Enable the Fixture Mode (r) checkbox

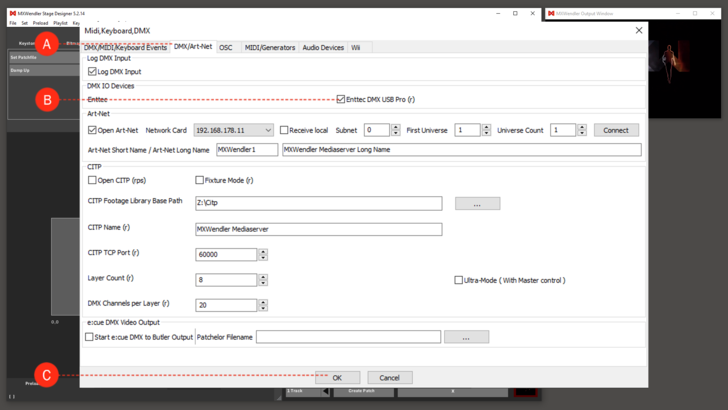pos(200,180)
